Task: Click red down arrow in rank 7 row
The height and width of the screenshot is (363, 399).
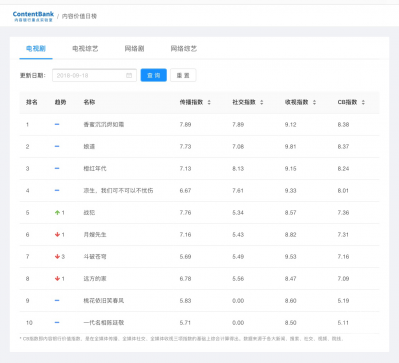Action: (x=57, y=257)
